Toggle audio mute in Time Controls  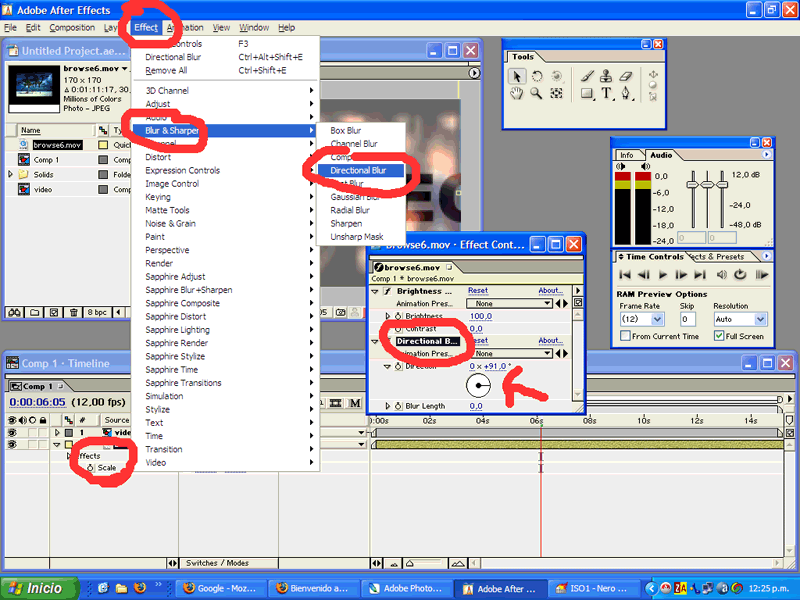click(721, 275)
